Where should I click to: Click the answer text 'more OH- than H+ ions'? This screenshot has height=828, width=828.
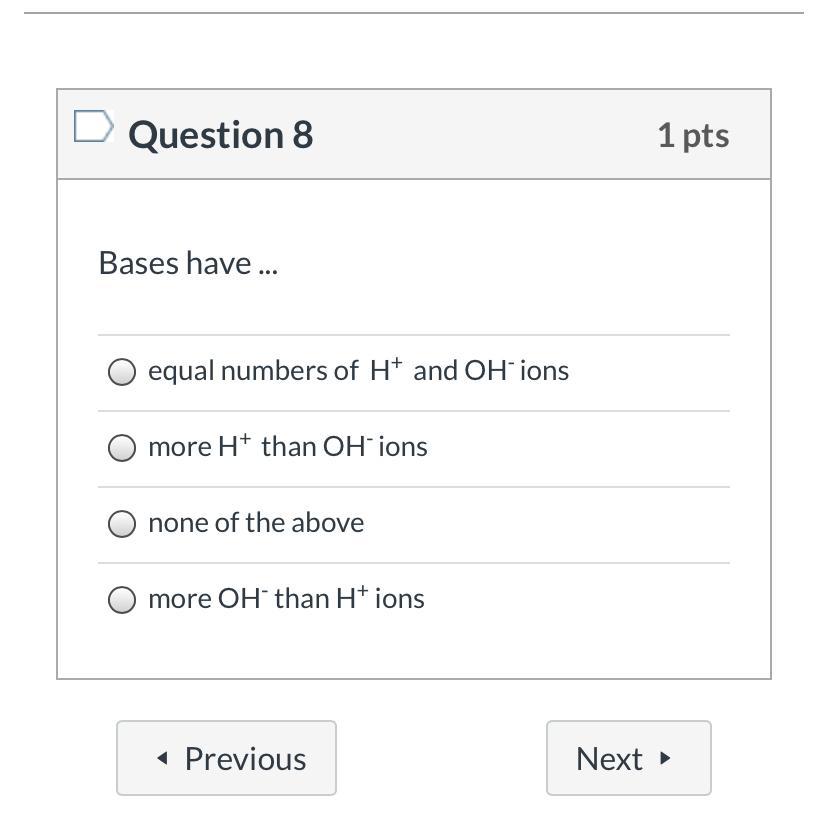point(286,599)
